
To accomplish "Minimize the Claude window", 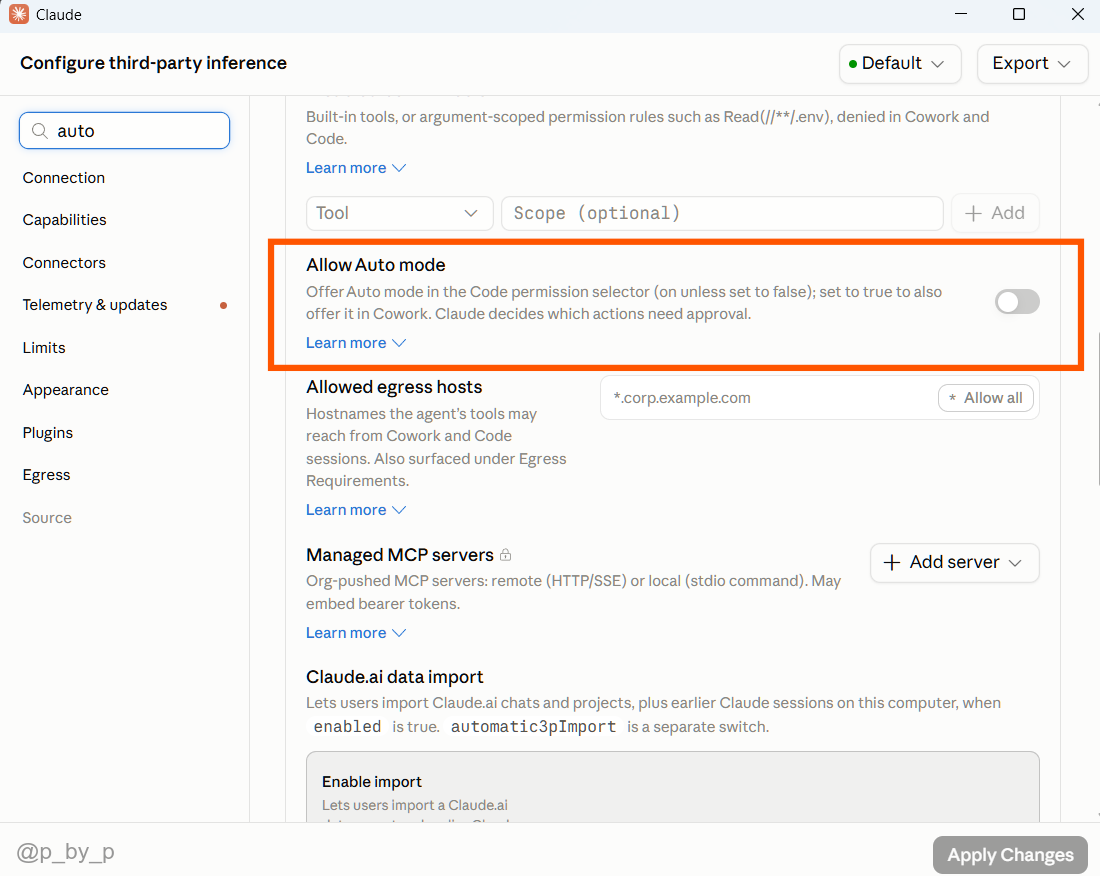I will pos(961,14).
